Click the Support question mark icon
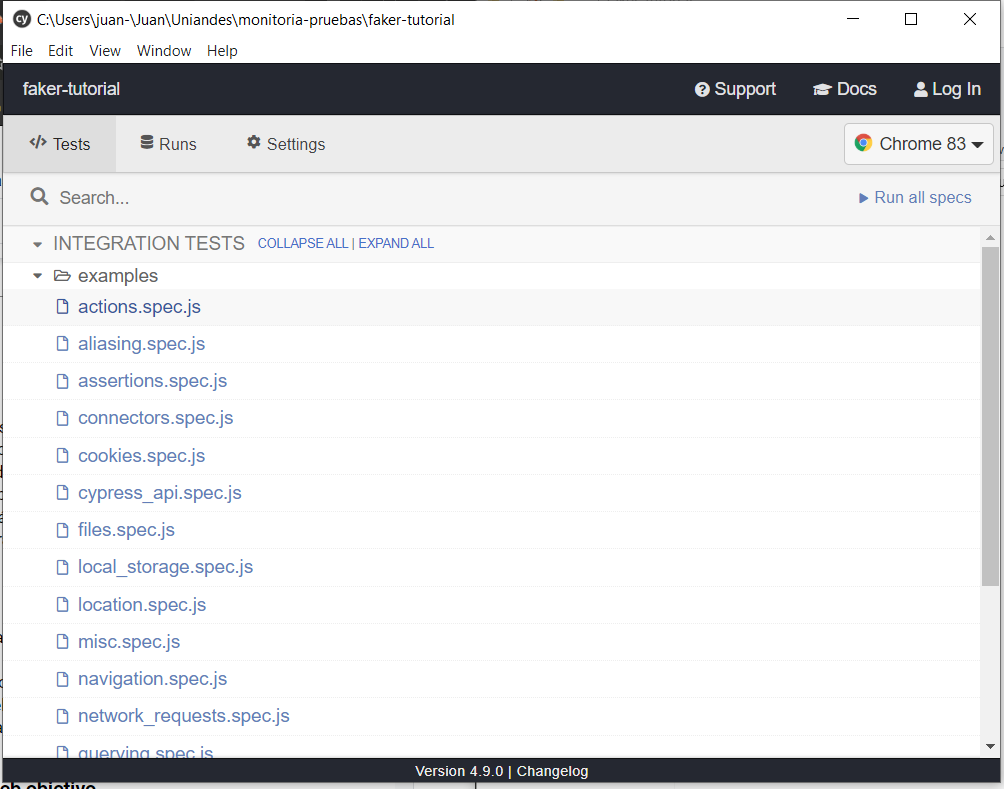Screen dimensions: 1004x789 [702, 90]
